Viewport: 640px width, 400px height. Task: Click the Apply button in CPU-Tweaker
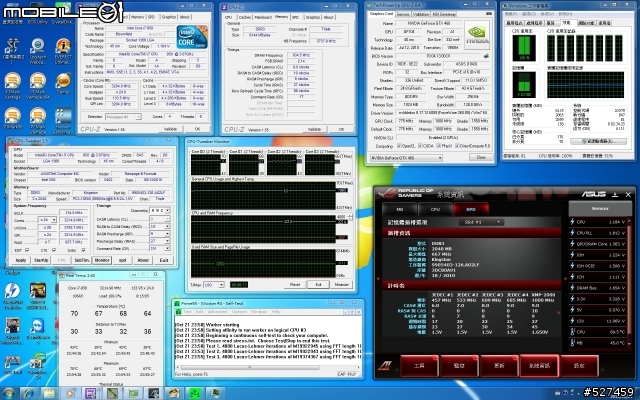[x=21, y=260]
